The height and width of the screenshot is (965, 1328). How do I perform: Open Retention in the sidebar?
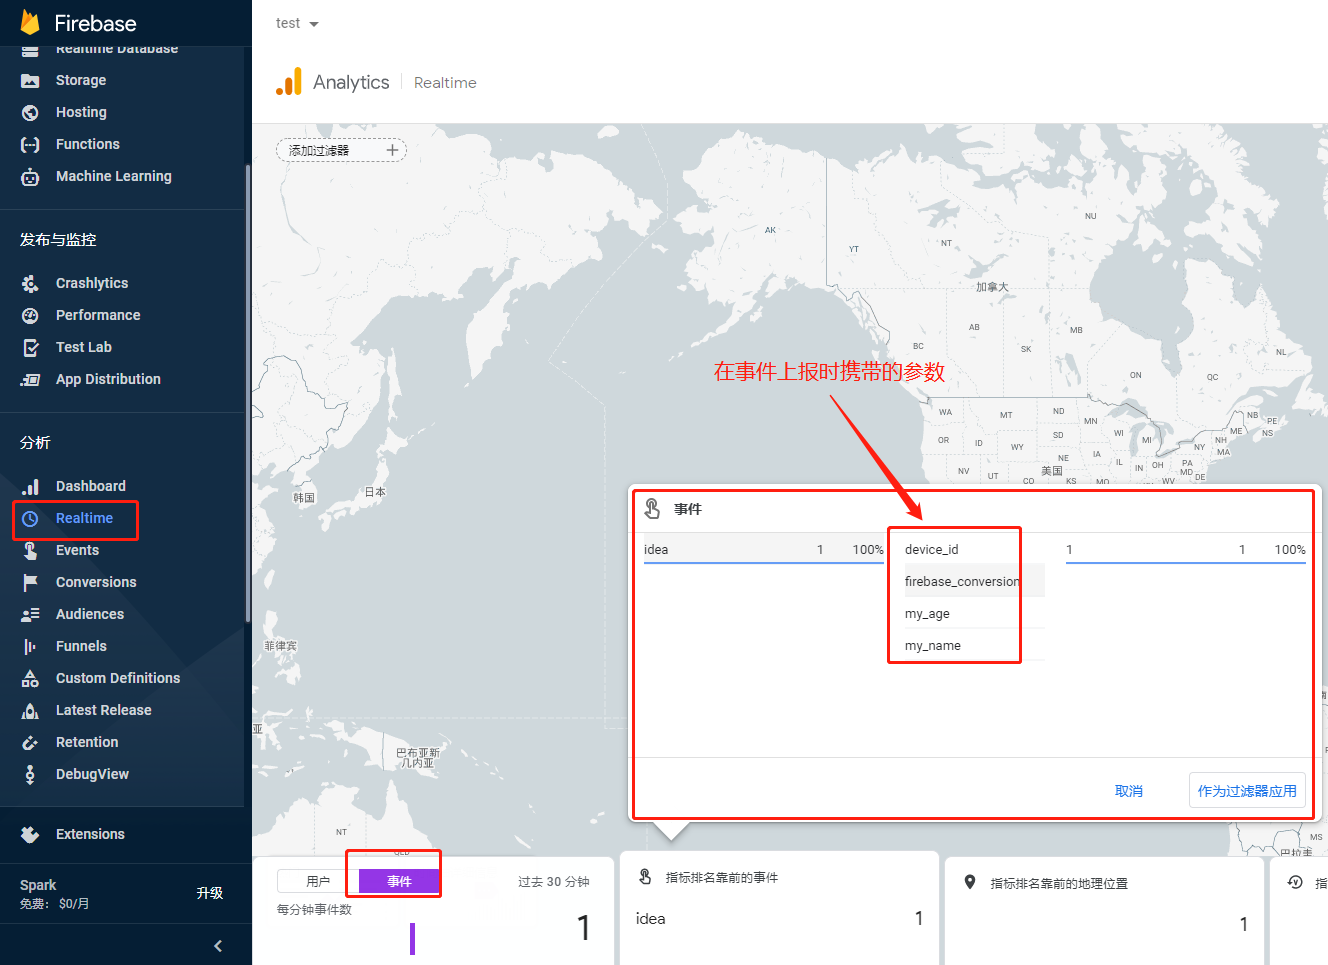pyautogui.click(x=87, y=742)
